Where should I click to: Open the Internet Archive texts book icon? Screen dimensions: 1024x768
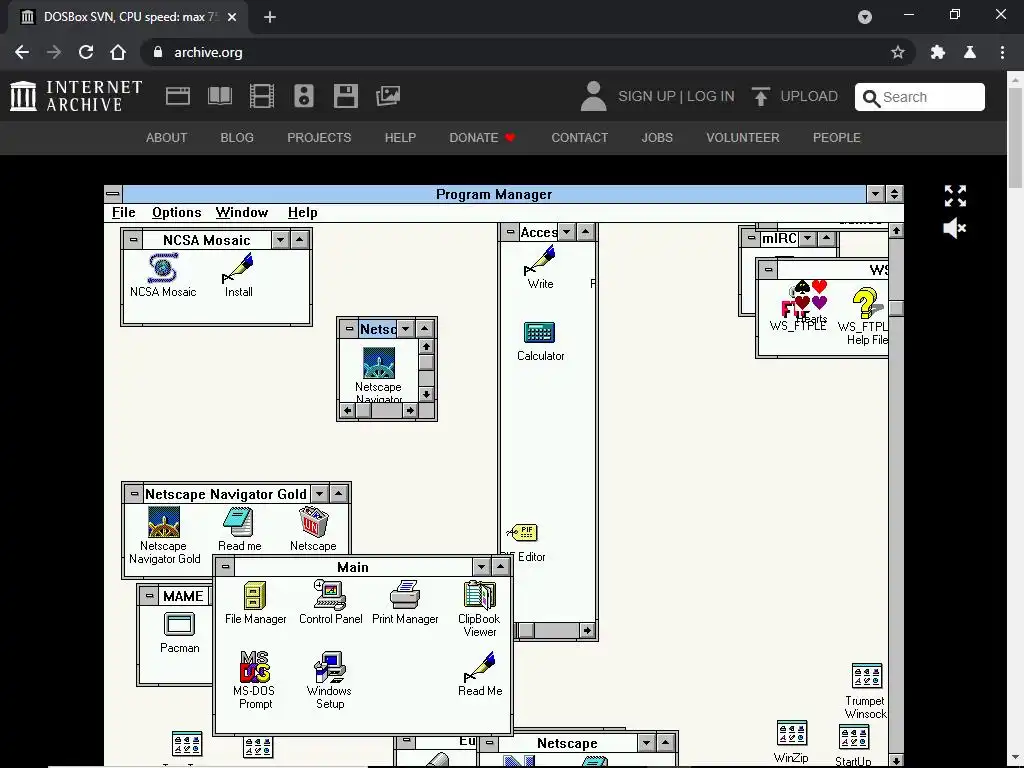click(219, 96)
